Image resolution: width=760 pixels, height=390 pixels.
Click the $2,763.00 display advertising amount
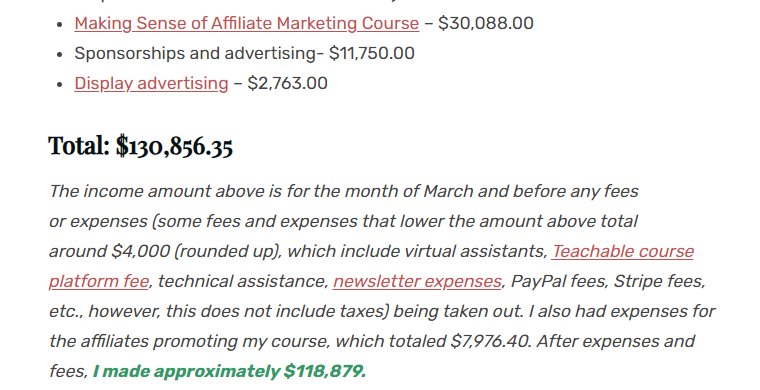tap(287, 83)
